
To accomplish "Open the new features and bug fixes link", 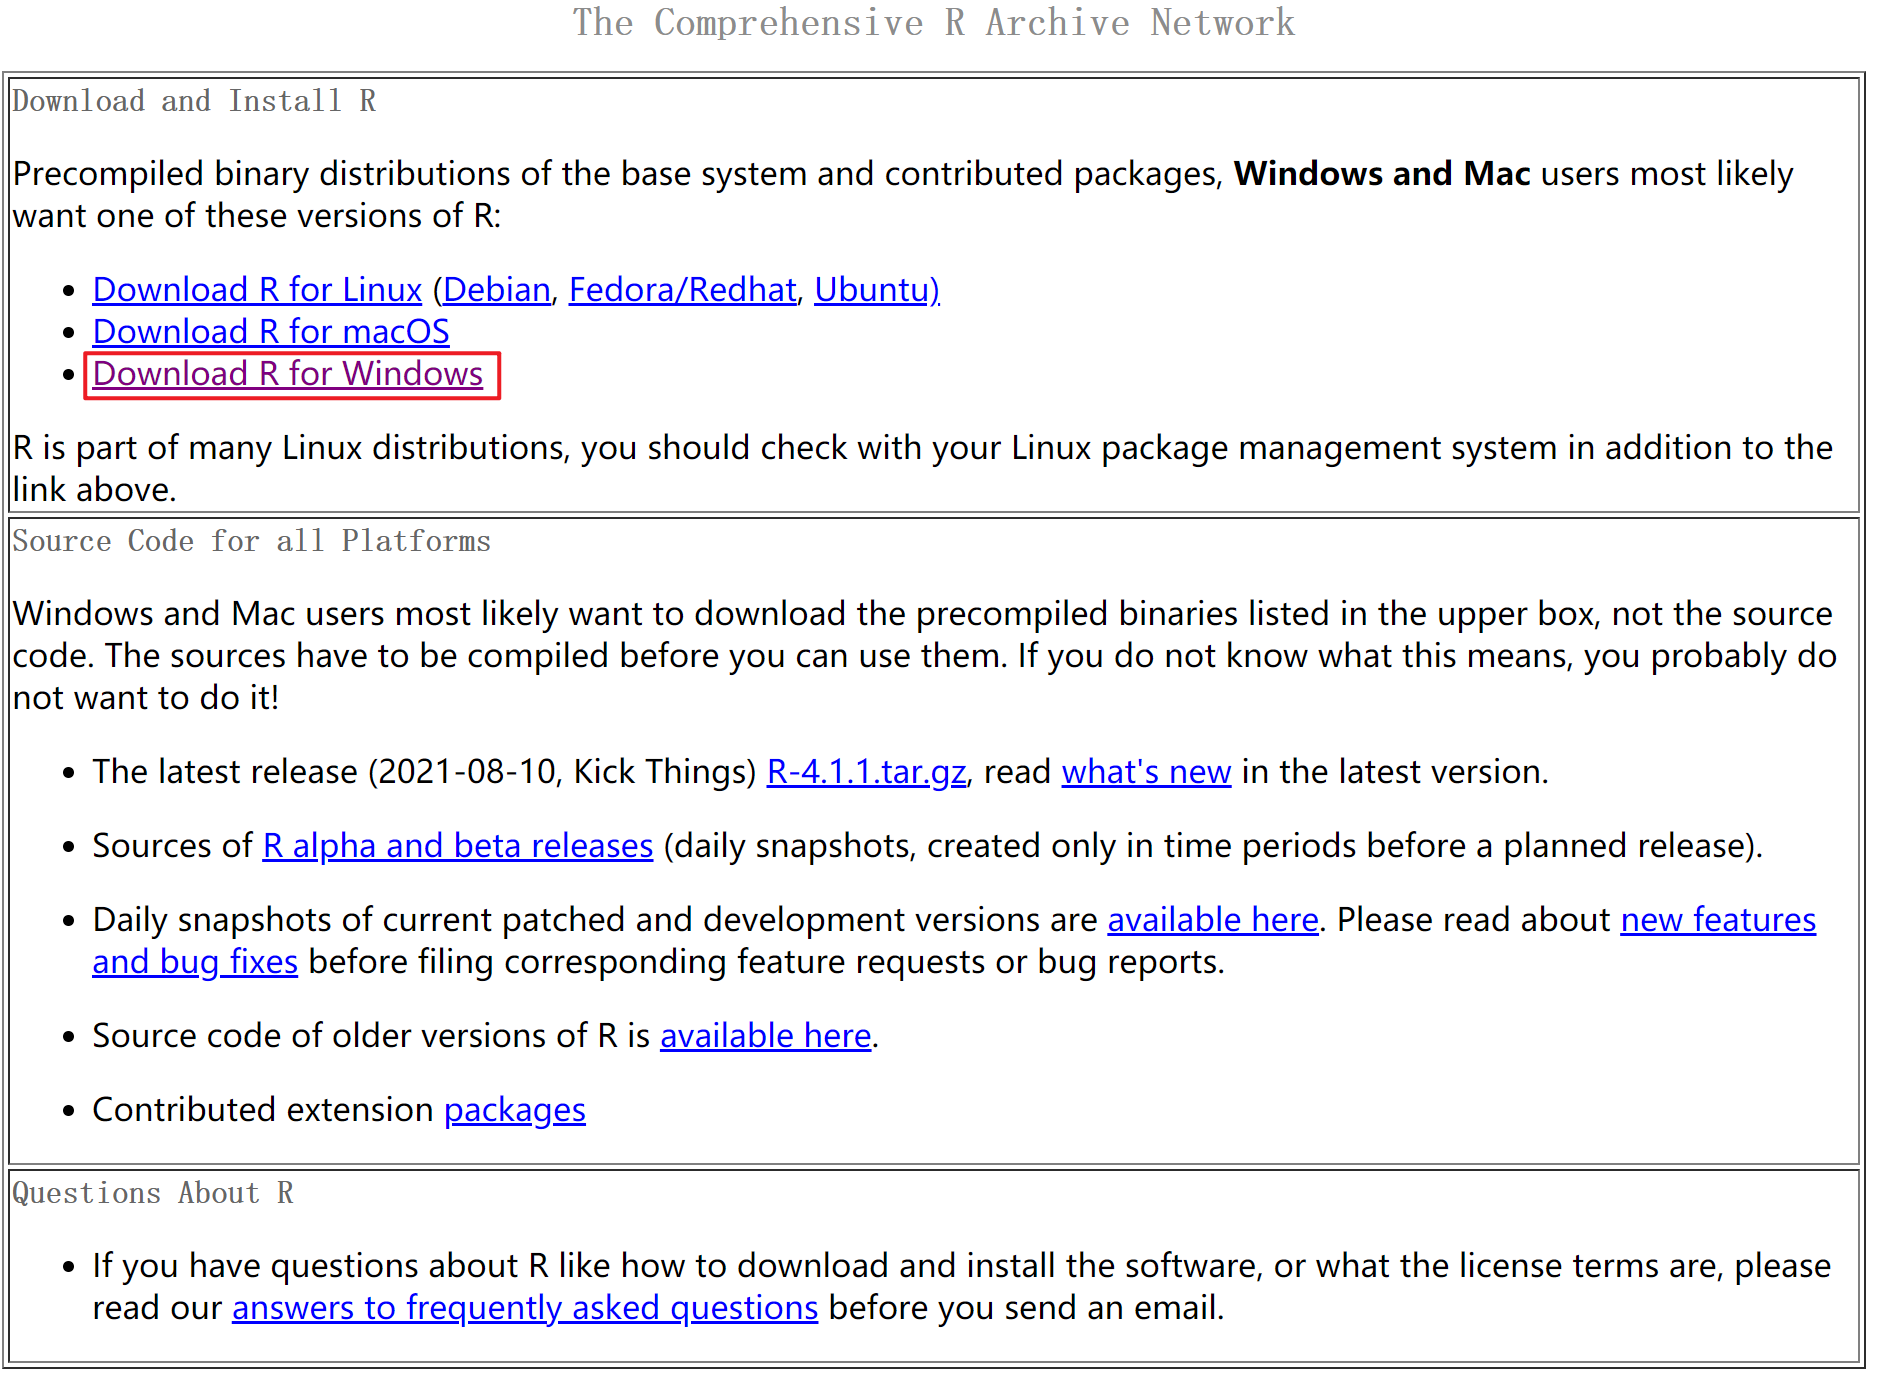I will [1717, 920].
